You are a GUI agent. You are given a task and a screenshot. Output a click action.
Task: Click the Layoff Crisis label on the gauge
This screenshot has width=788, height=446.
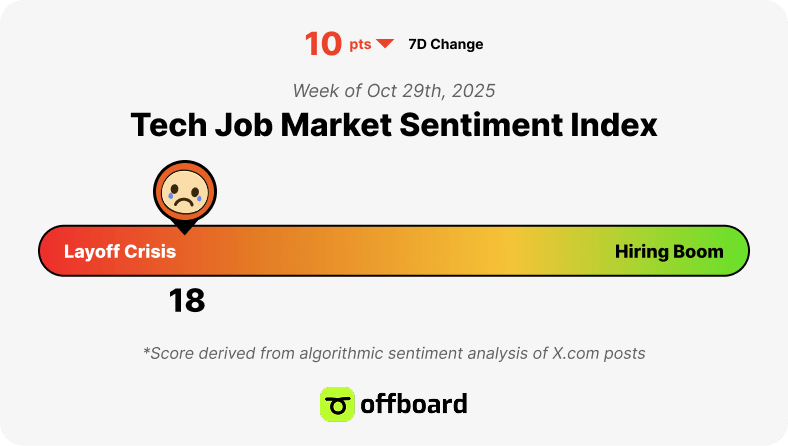pyautogui.click(x=120, y=251)
